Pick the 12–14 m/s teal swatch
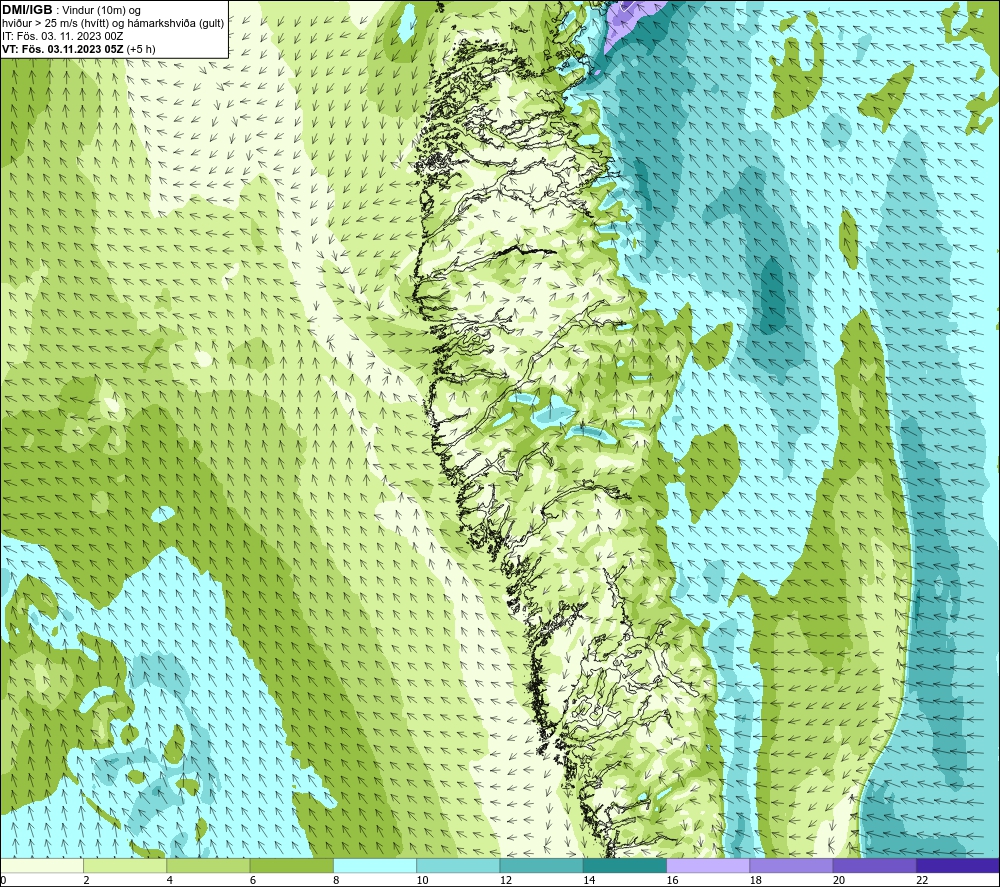This screenshot has width=1000, height=887. tap(541, 865)
